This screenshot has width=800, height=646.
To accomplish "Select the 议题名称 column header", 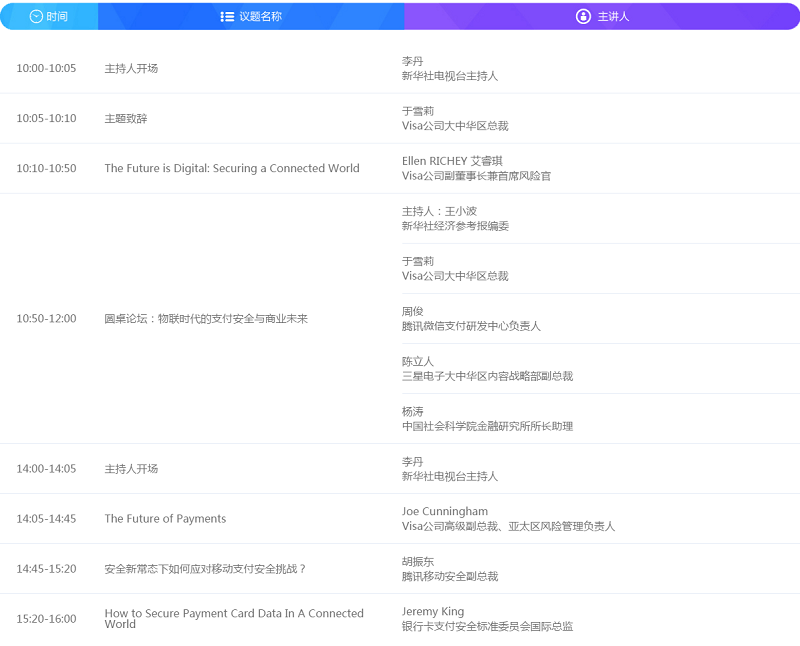I will [x=260, y=17].
